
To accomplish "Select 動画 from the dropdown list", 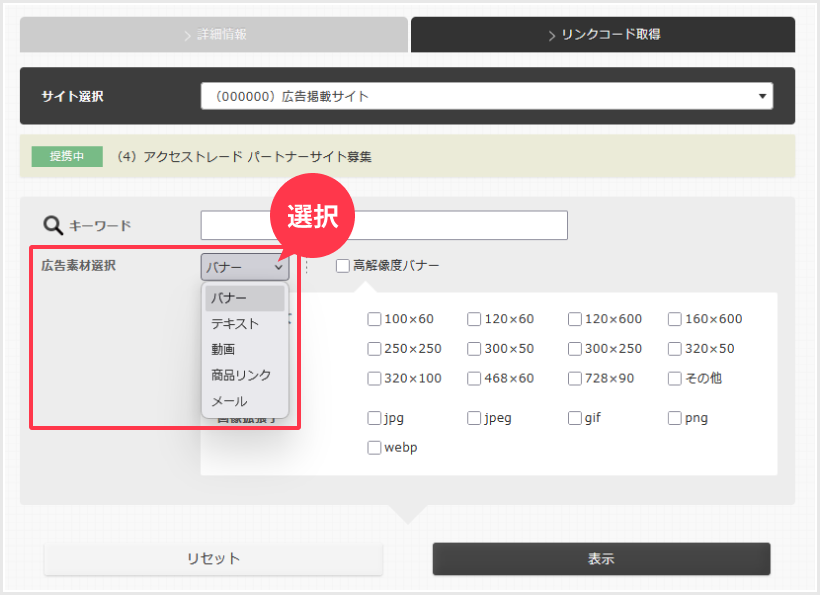I will tap(244, 349).
